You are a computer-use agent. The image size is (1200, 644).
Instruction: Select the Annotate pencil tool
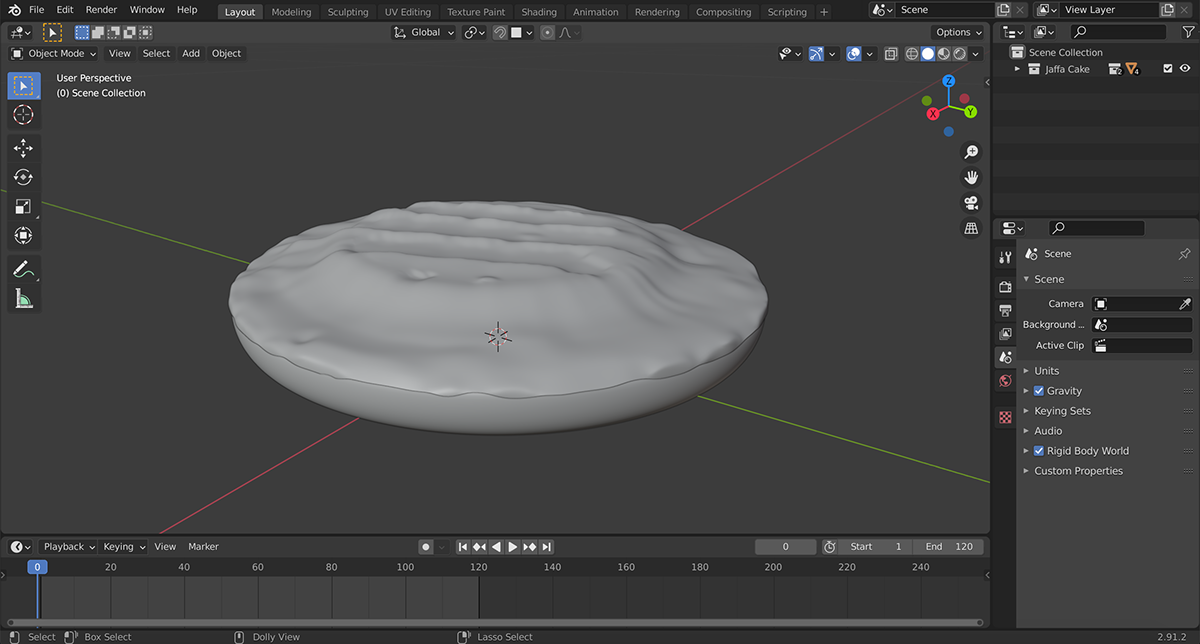click(x=23, y=269)
